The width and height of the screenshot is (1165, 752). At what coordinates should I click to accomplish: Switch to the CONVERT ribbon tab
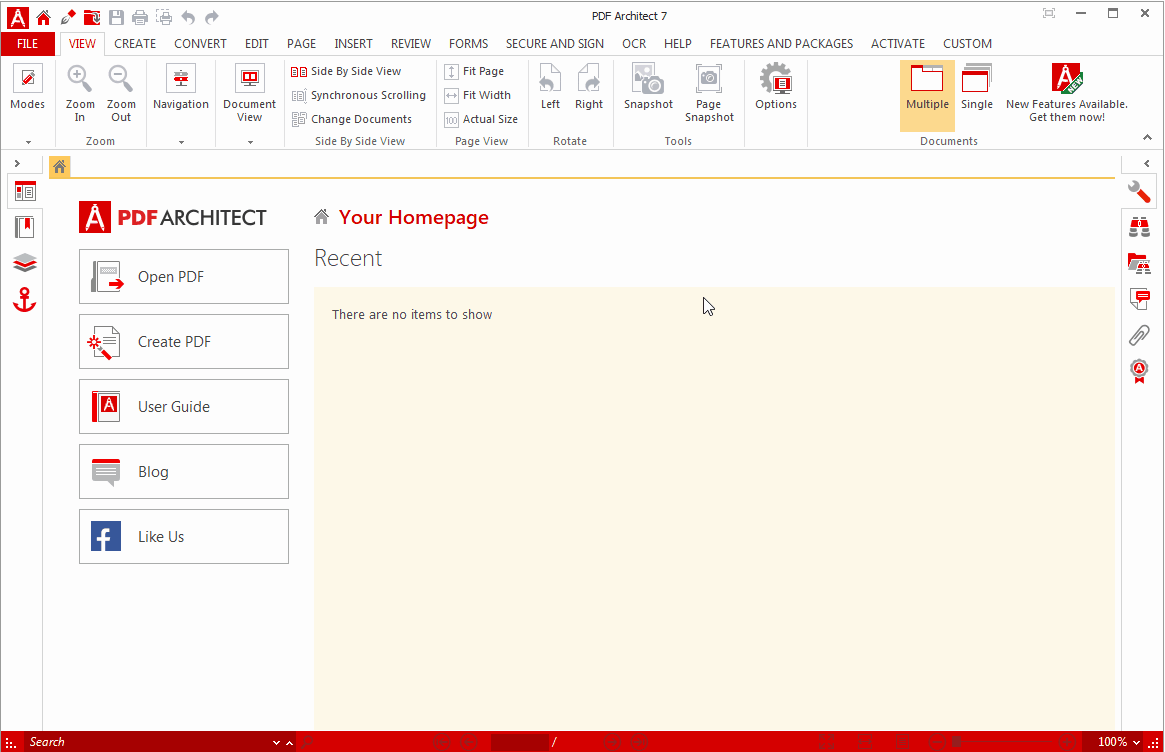pos(200,44)
